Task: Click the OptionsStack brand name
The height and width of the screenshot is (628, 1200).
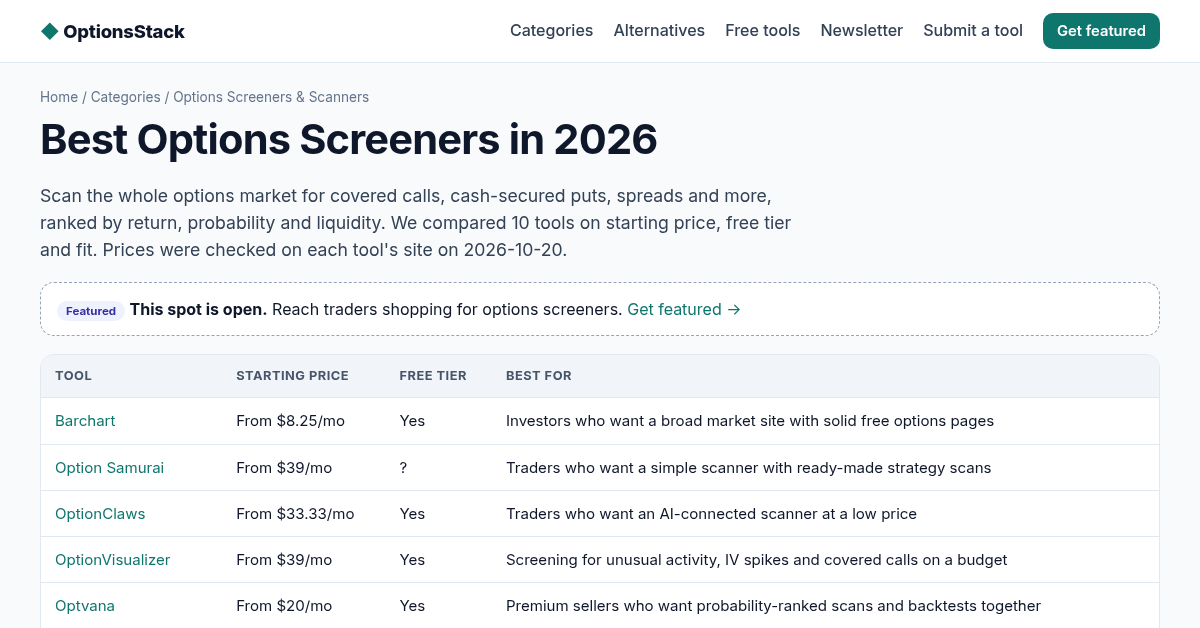Action: coord(124,32)
